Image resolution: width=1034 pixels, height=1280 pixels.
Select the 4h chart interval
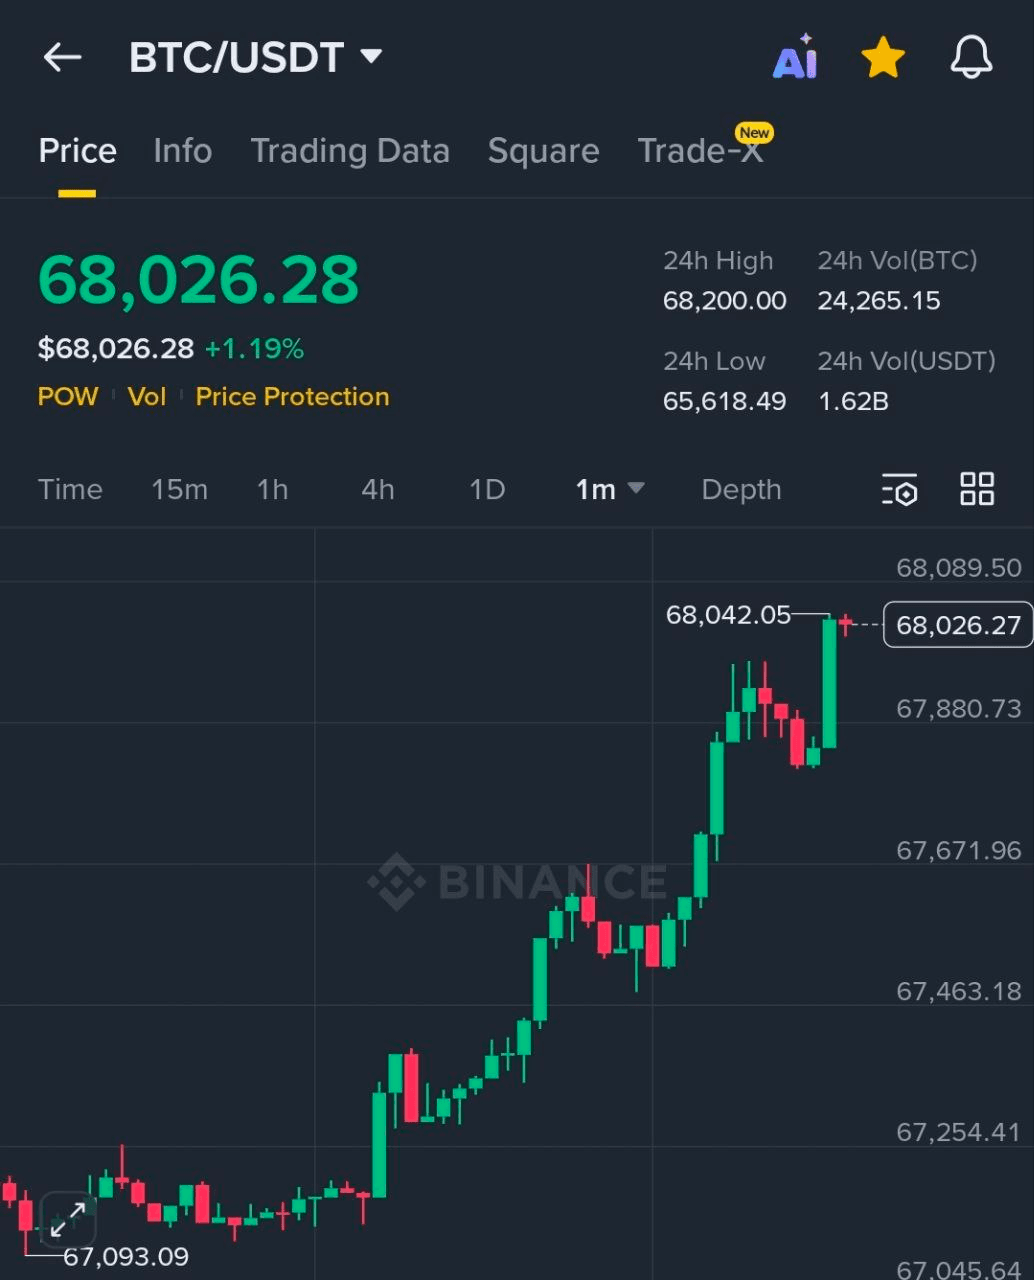(x=377, y=489)
